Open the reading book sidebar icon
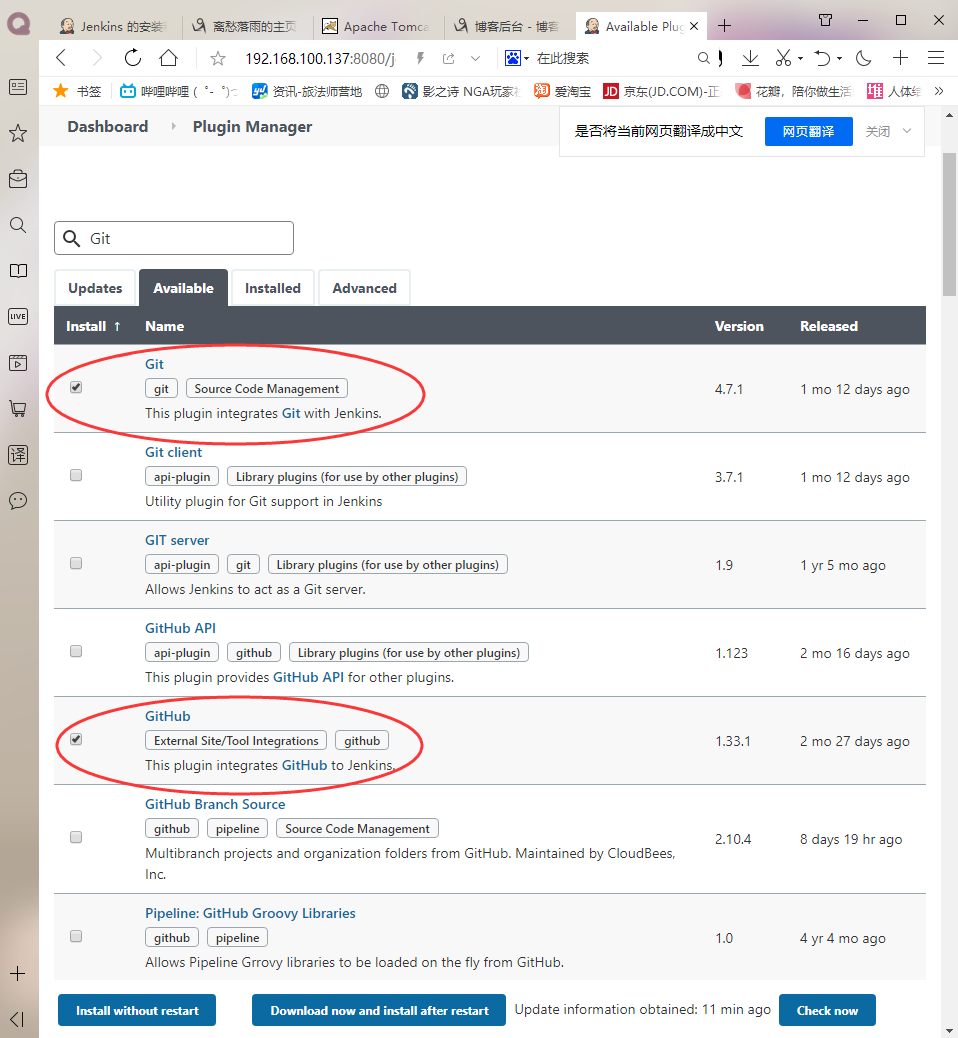The width and height of the screenshot is (958, 1038). coord(18,271)
